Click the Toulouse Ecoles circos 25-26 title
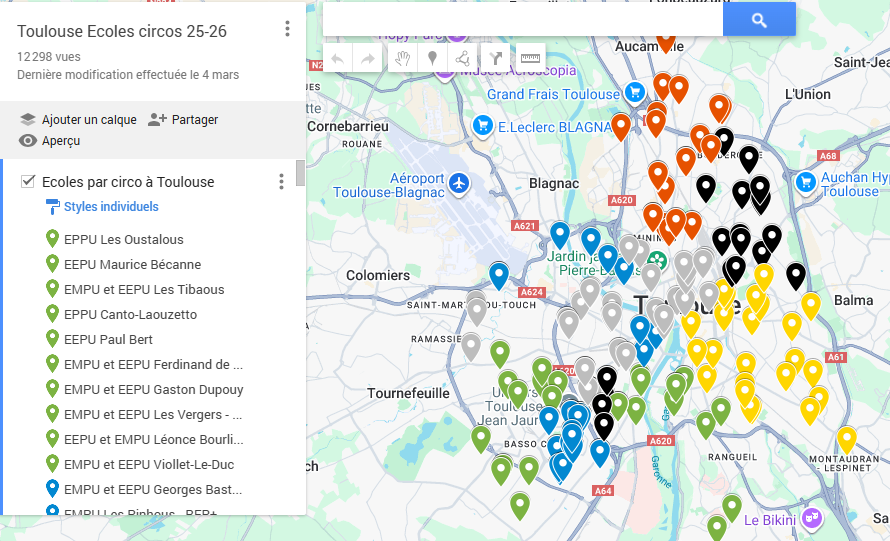 point(122,32)
